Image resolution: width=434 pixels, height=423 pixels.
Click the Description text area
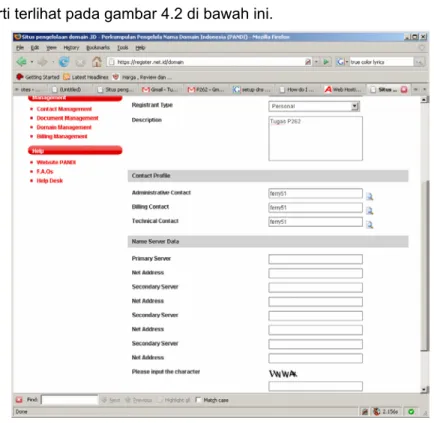point(315,138)
